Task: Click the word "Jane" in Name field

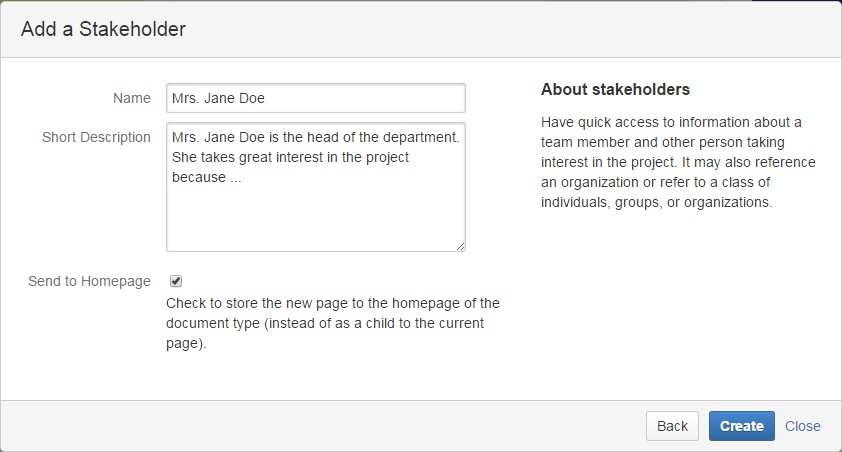Action: click(x=218, y=98)
